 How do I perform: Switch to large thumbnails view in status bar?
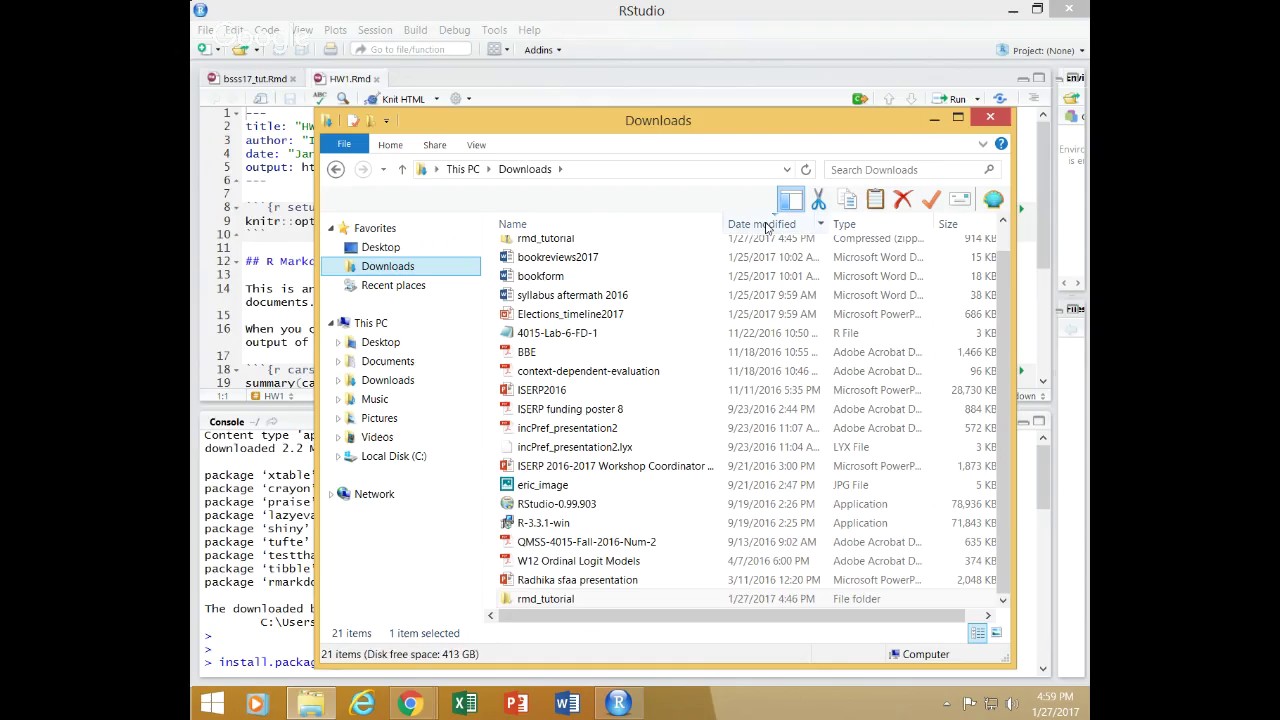click(996, 633)
